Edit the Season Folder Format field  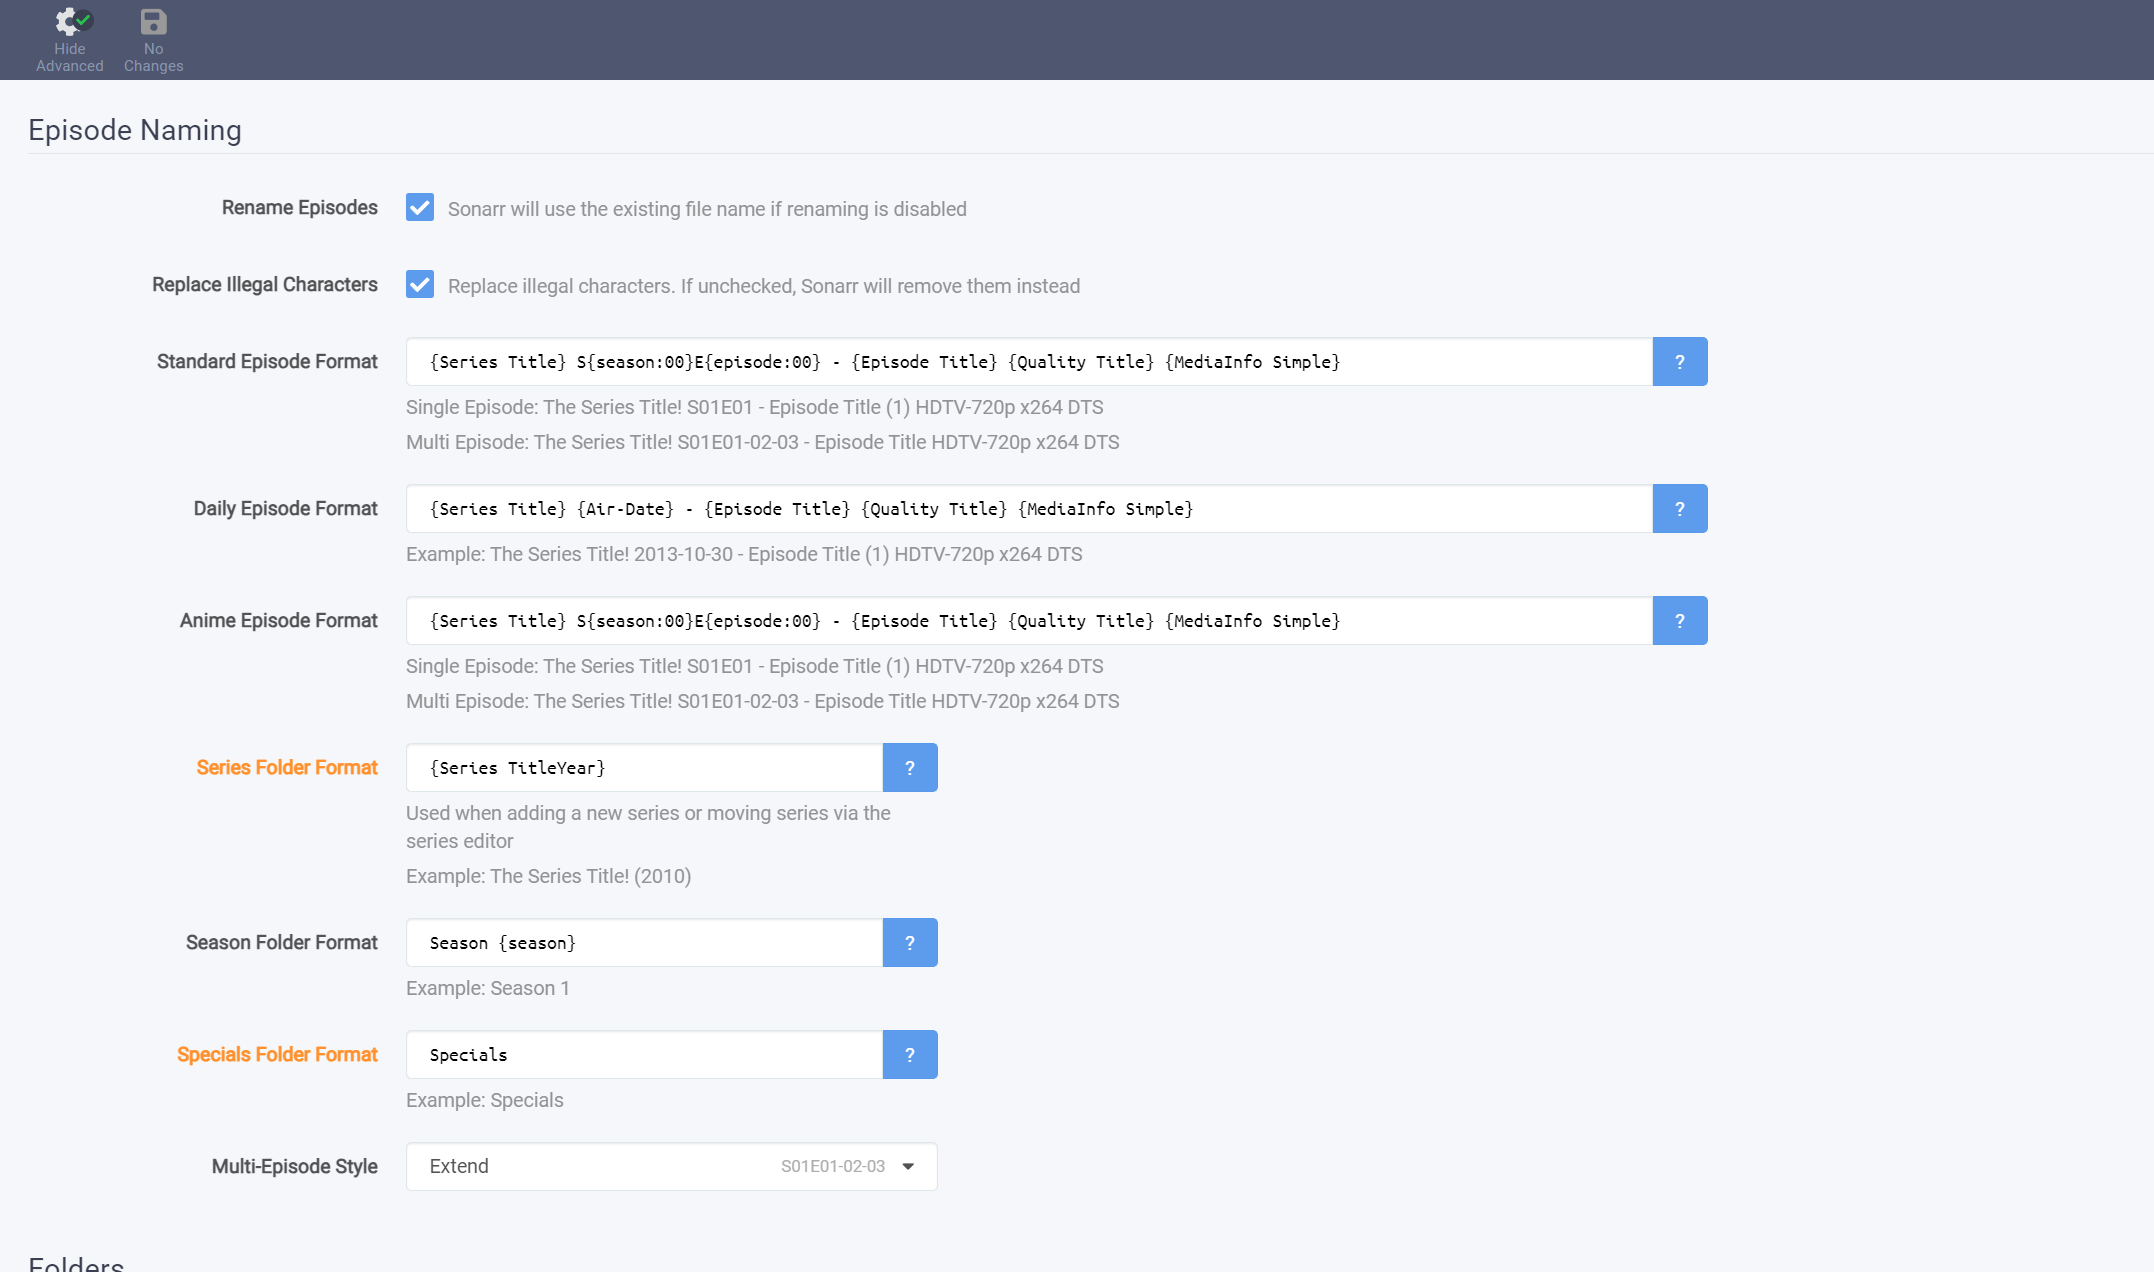click(x=640, y=942)
